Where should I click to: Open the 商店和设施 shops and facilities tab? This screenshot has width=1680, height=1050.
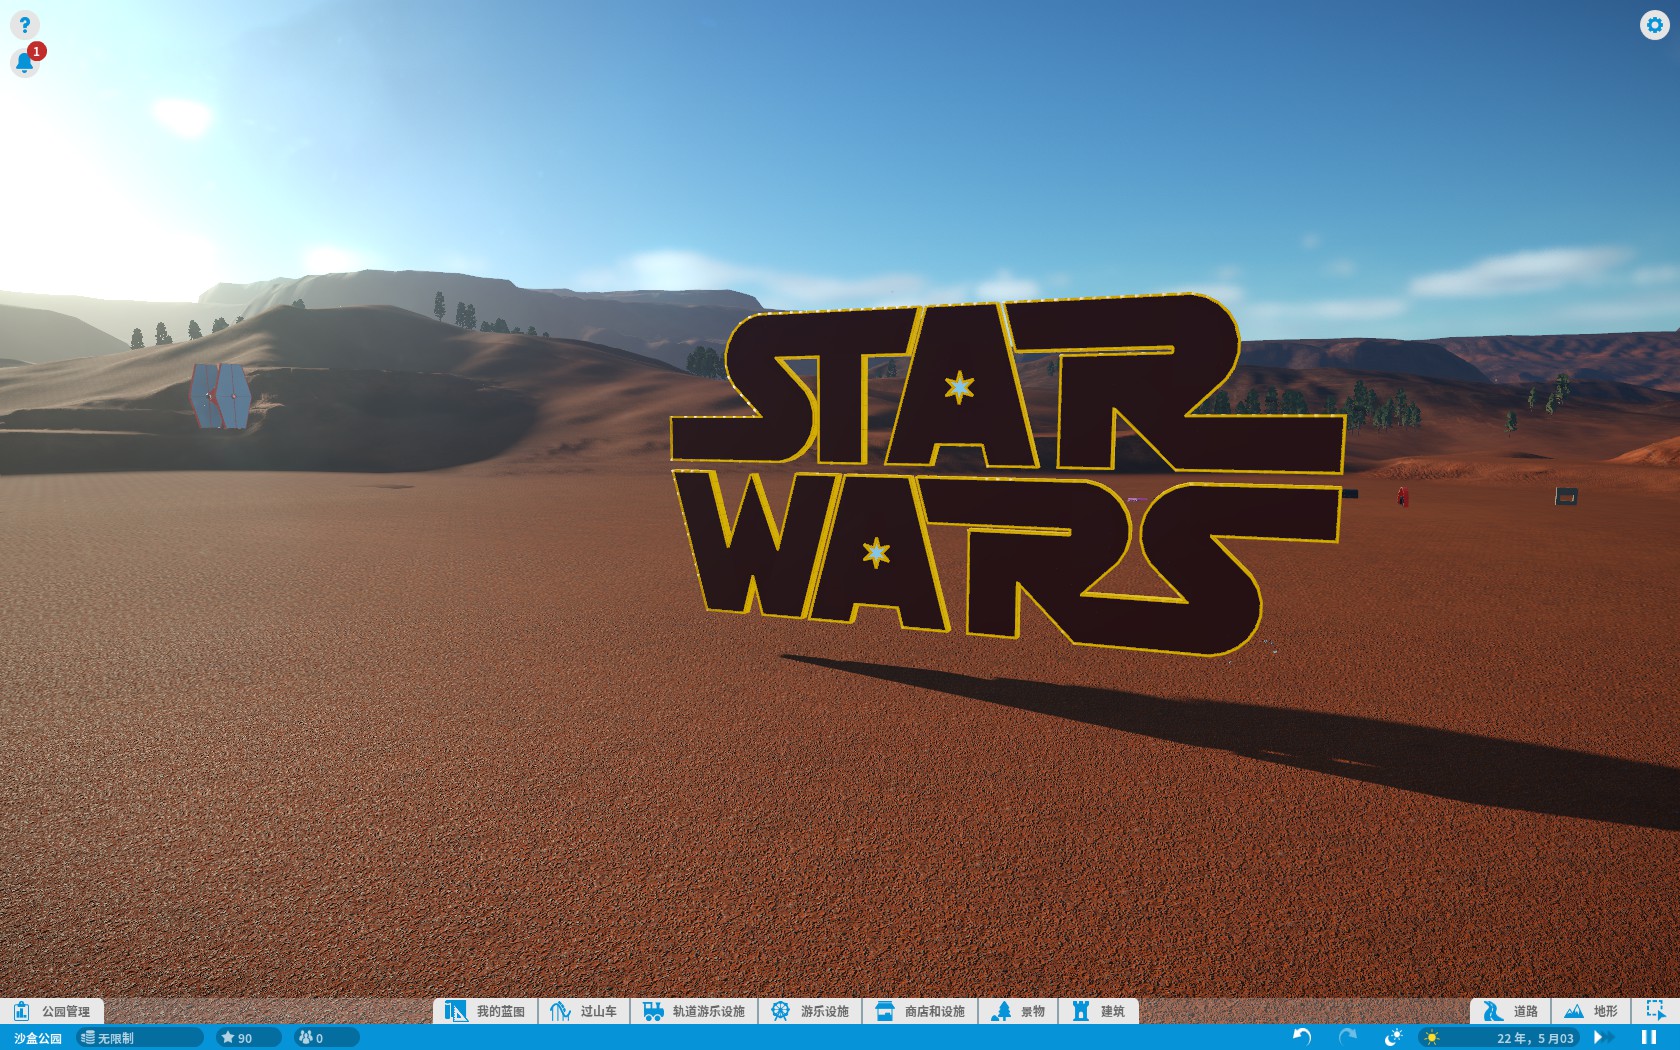point(920,1011)
